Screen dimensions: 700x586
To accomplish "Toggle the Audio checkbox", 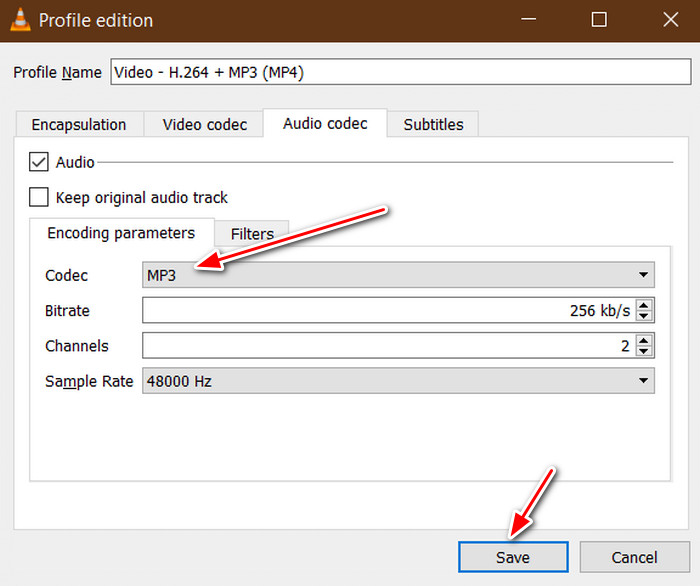I will (39, 162).
